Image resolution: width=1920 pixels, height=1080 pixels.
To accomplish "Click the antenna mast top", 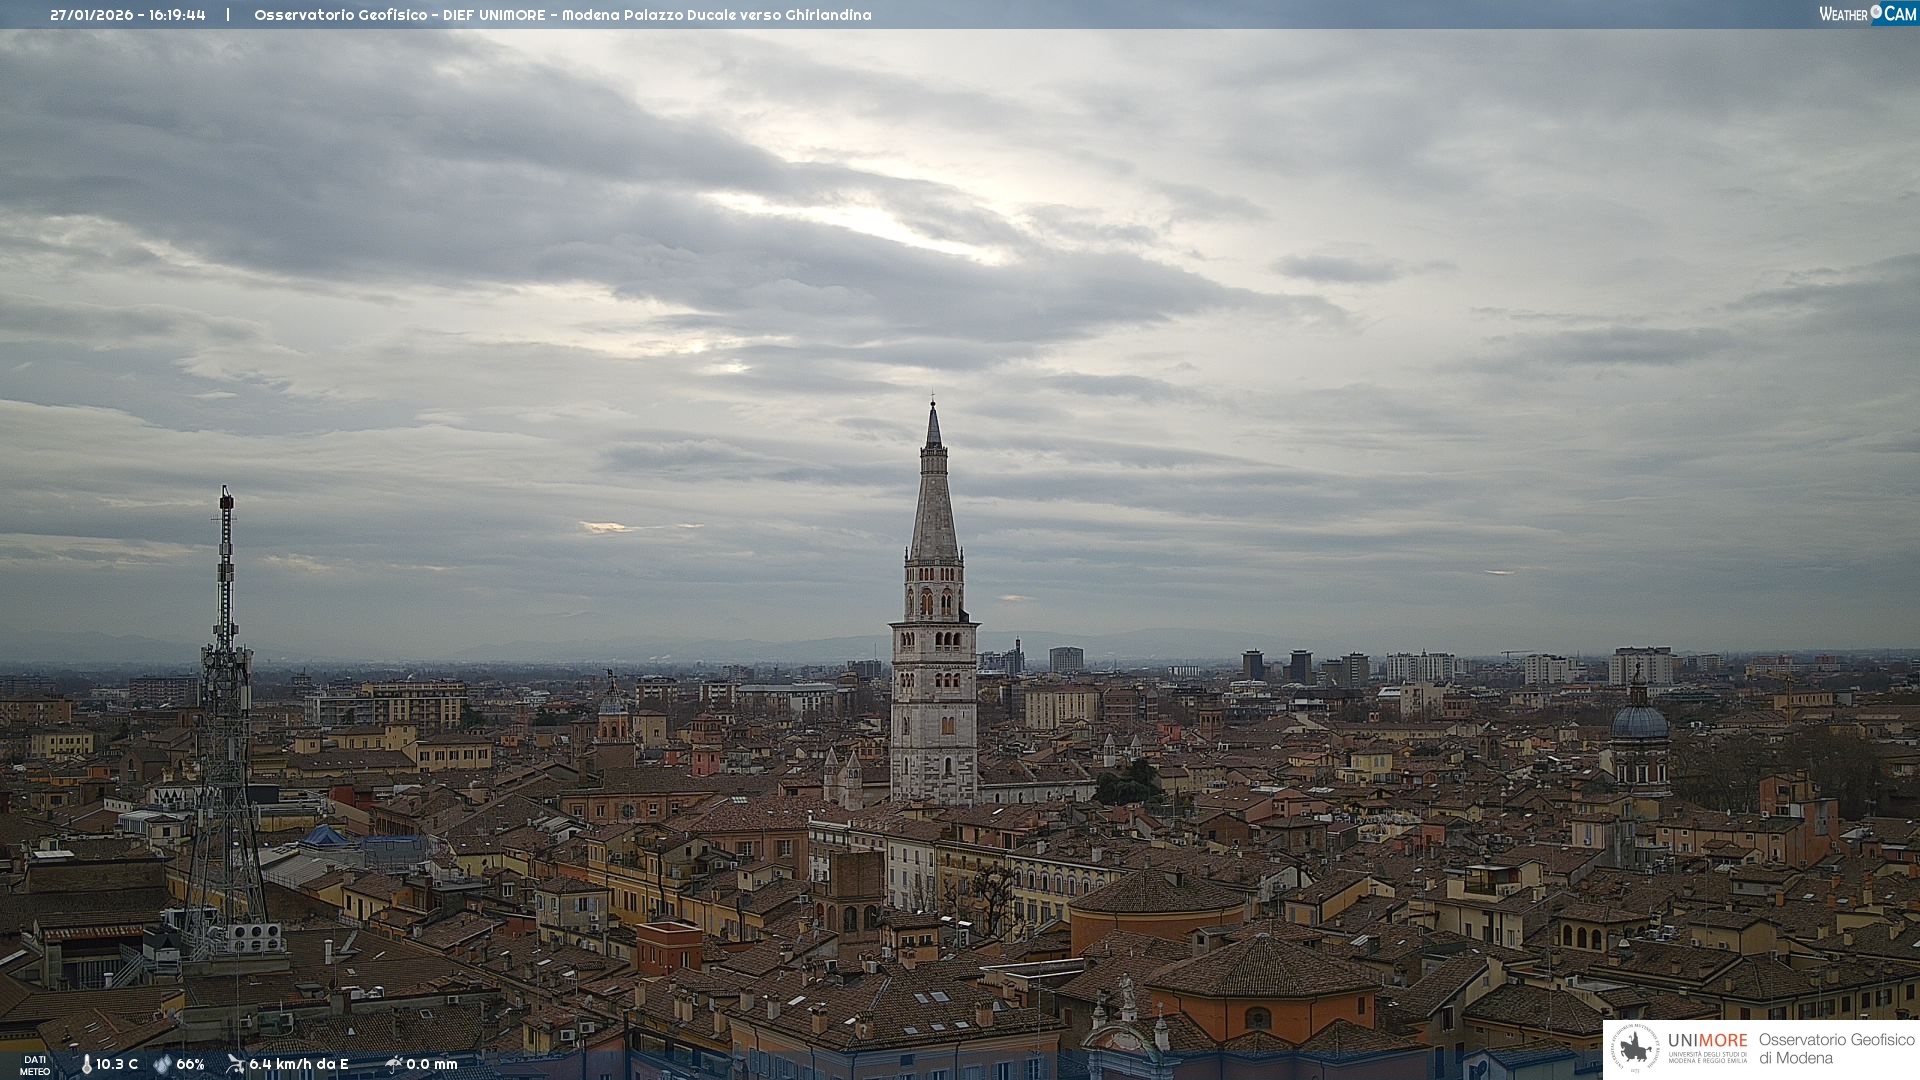I will tap(227, 500).
